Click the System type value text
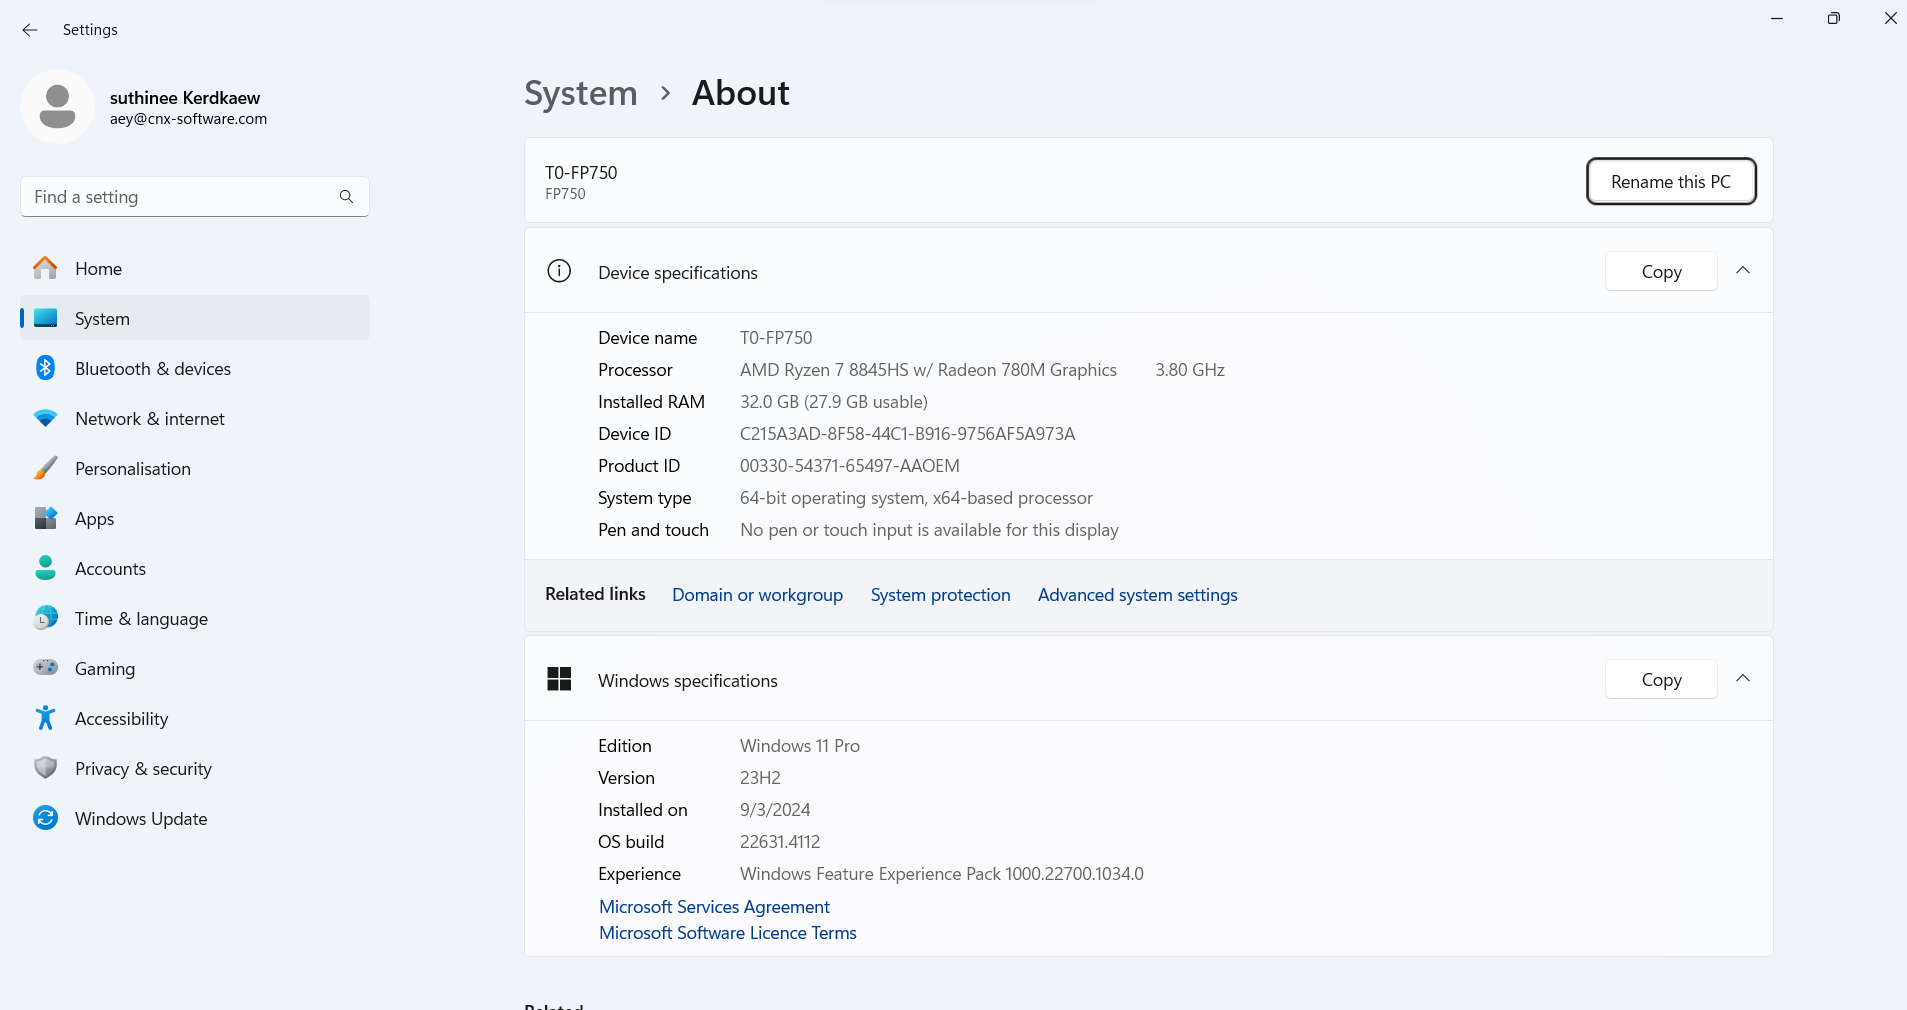 [916, 497]
